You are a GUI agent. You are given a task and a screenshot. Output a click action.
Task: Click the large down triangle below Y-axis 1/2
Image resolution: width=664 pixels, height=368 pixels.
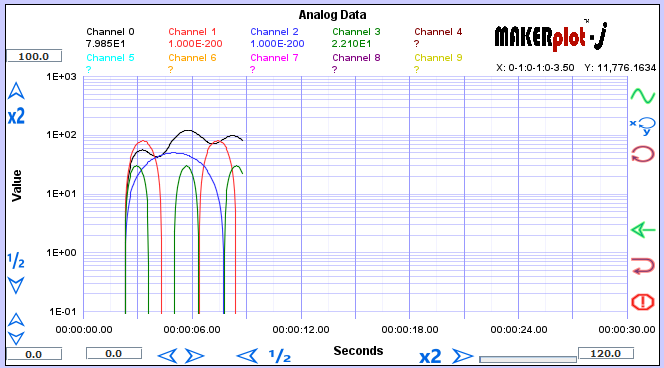[x=16, y=285]
